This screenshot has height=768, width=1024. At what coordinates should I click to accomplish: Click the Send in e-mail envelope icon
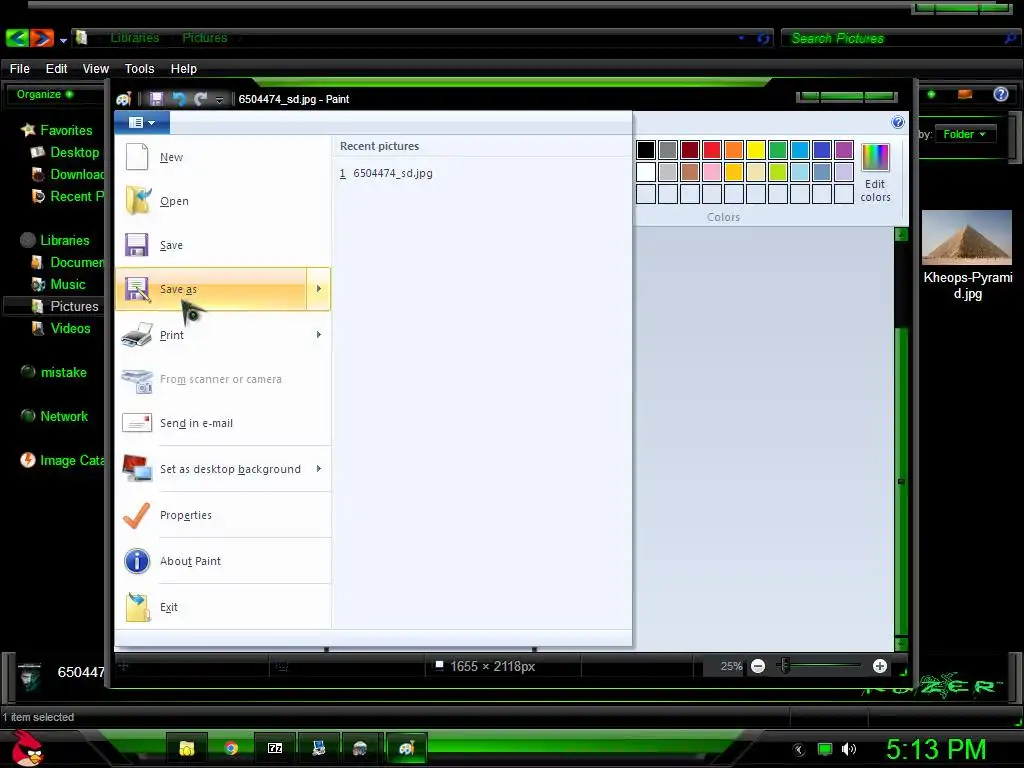click(x=136, y=423)
